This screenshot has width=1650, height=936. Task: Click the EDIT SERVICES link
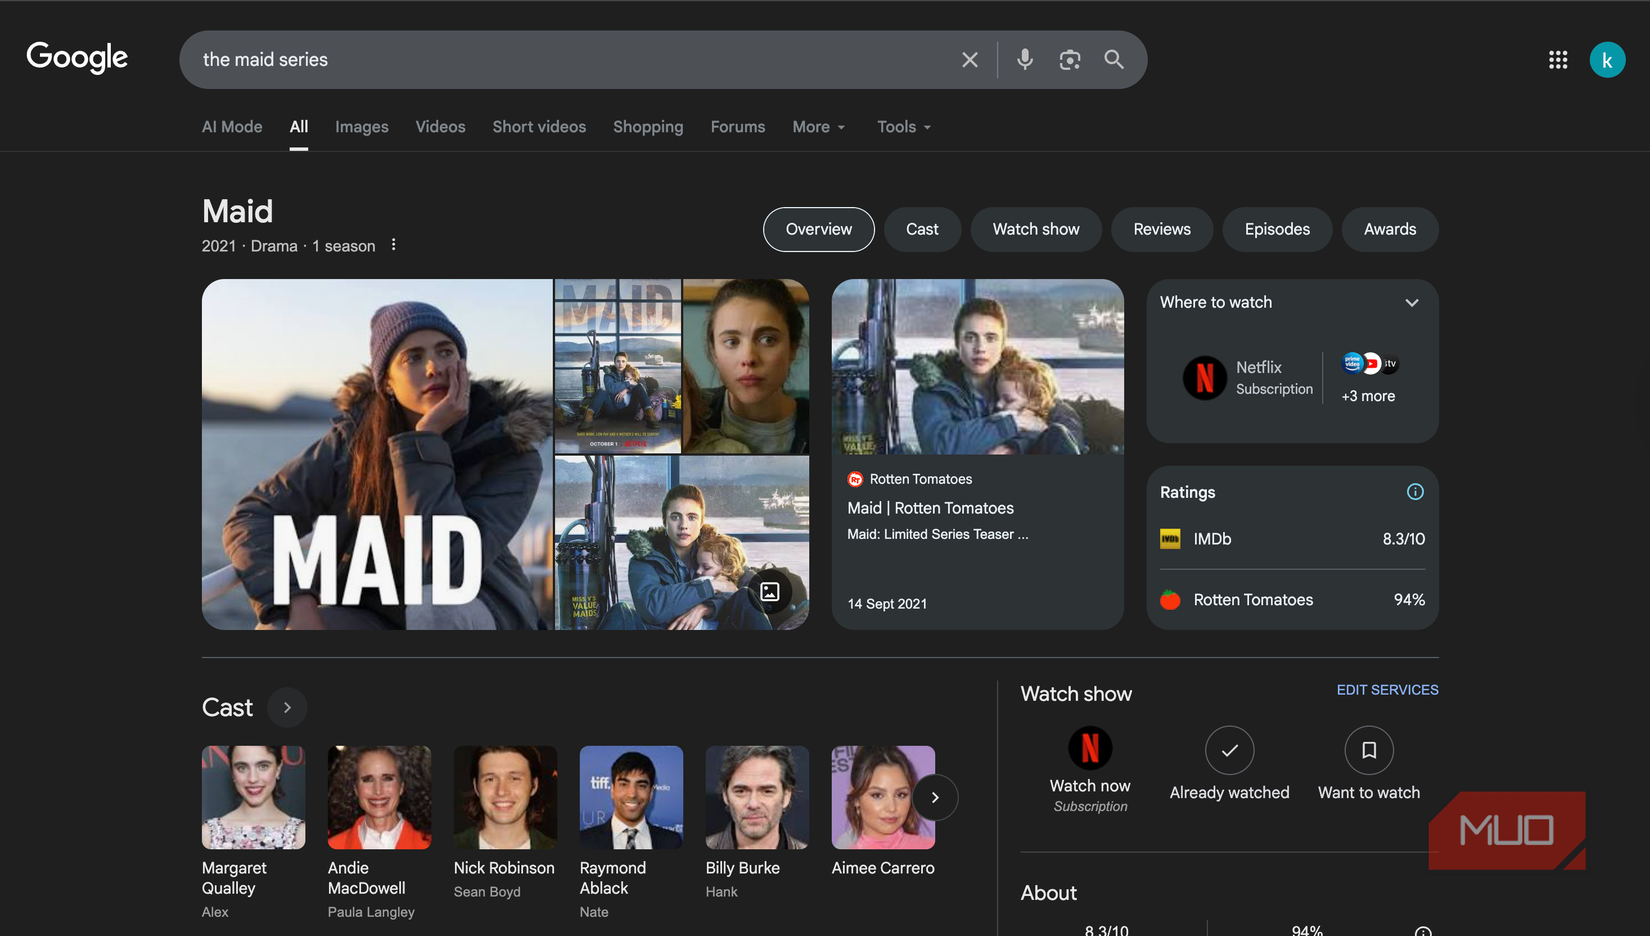1387,690
